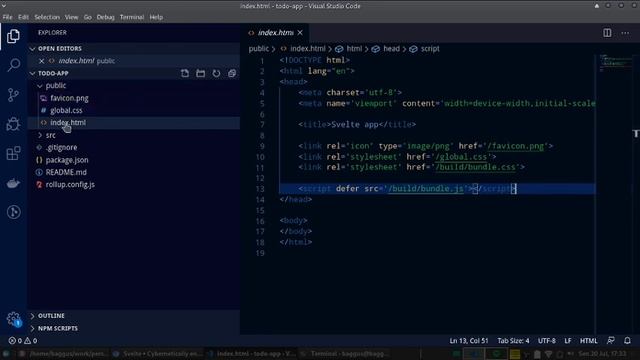Split the editor to the right
This screenshot has height=360, width=640.
pos(607,33)
